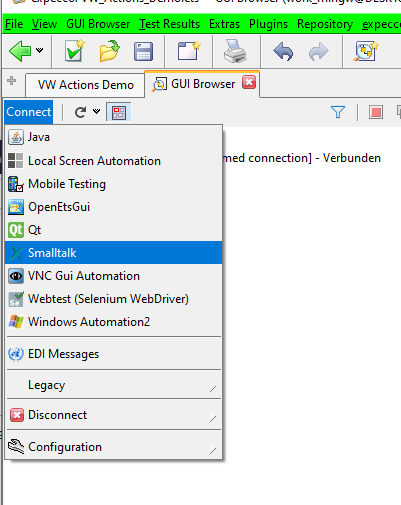This screenshot has height=505, width=401.
Task: Click the red Disconnect X icon
Action: (x=17, y=415)
